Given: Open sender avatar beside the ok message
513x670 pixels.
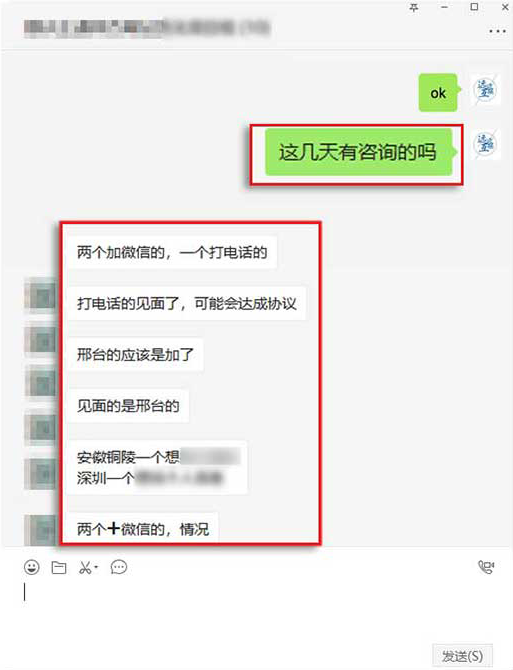Looking at the screenshot, I should coord(486,90).
